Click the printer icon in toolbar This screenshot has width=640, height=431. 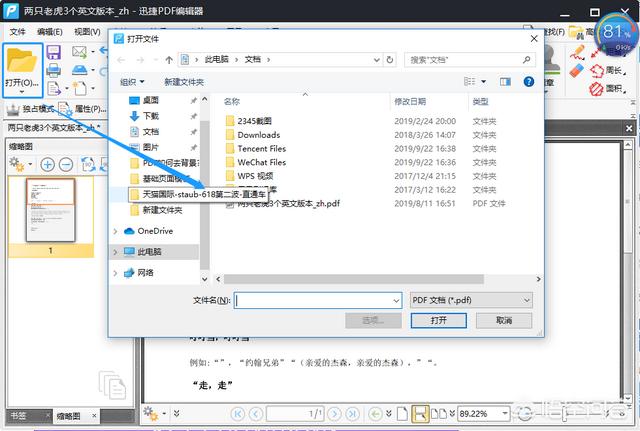click(53, 70)
